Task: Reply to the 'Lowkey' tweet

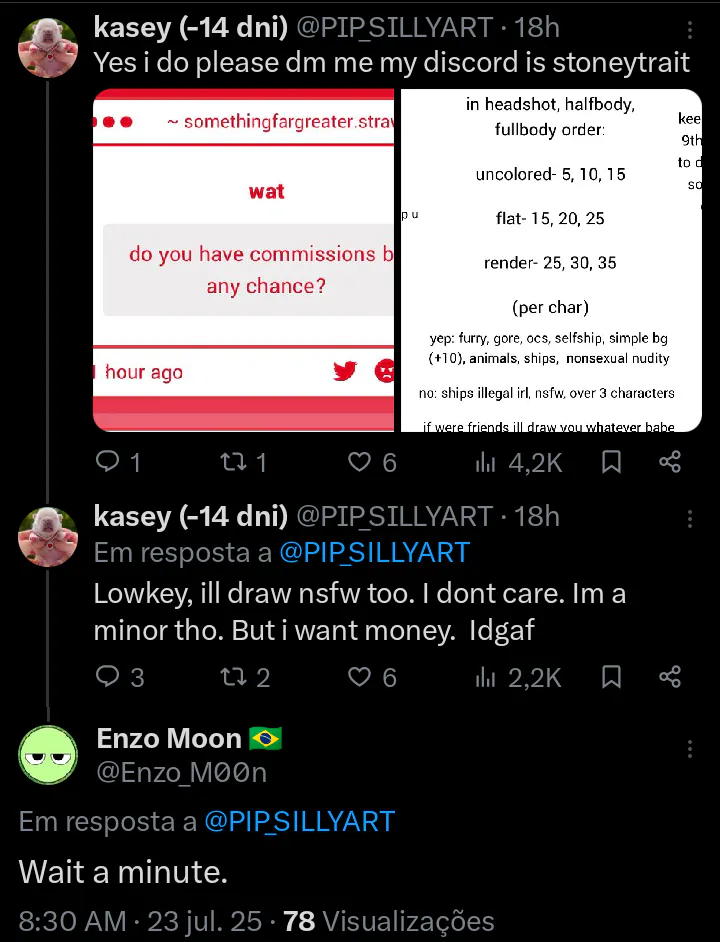Action: (x=120, y=677)
